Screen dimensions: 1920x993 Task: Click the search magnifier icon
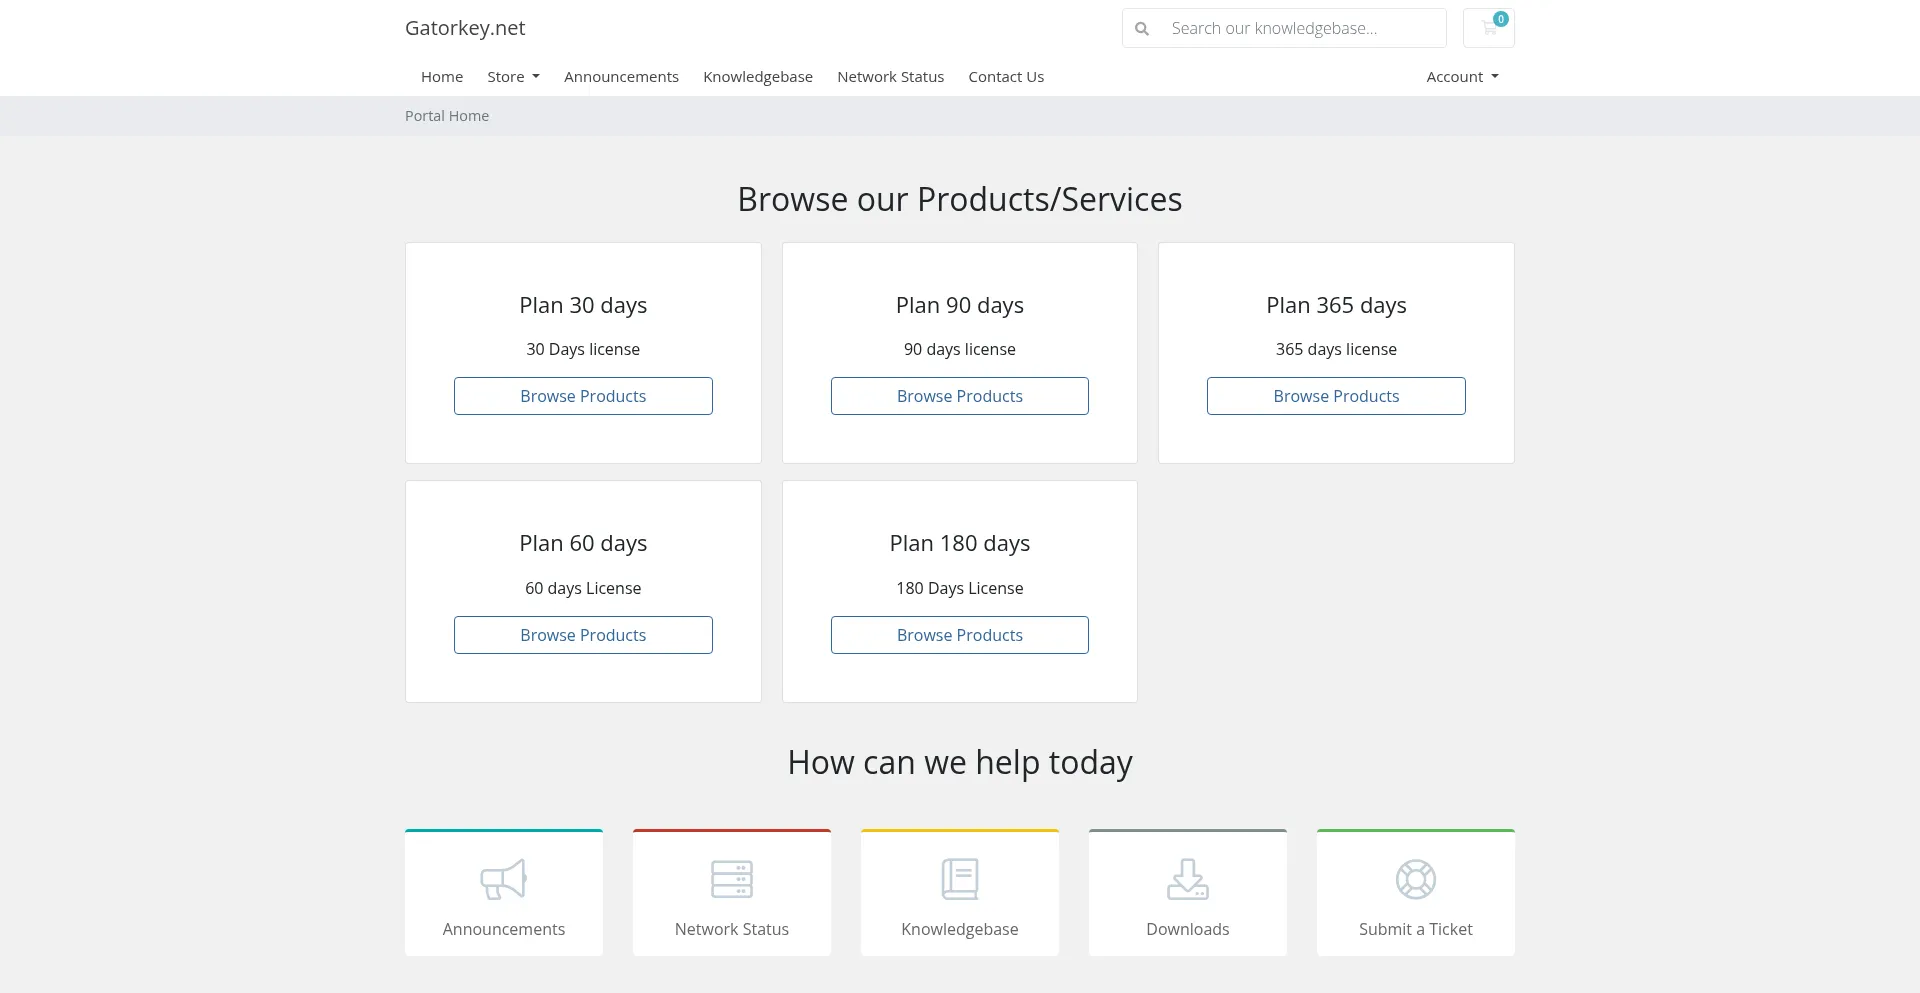click(x=1142, y=29)
